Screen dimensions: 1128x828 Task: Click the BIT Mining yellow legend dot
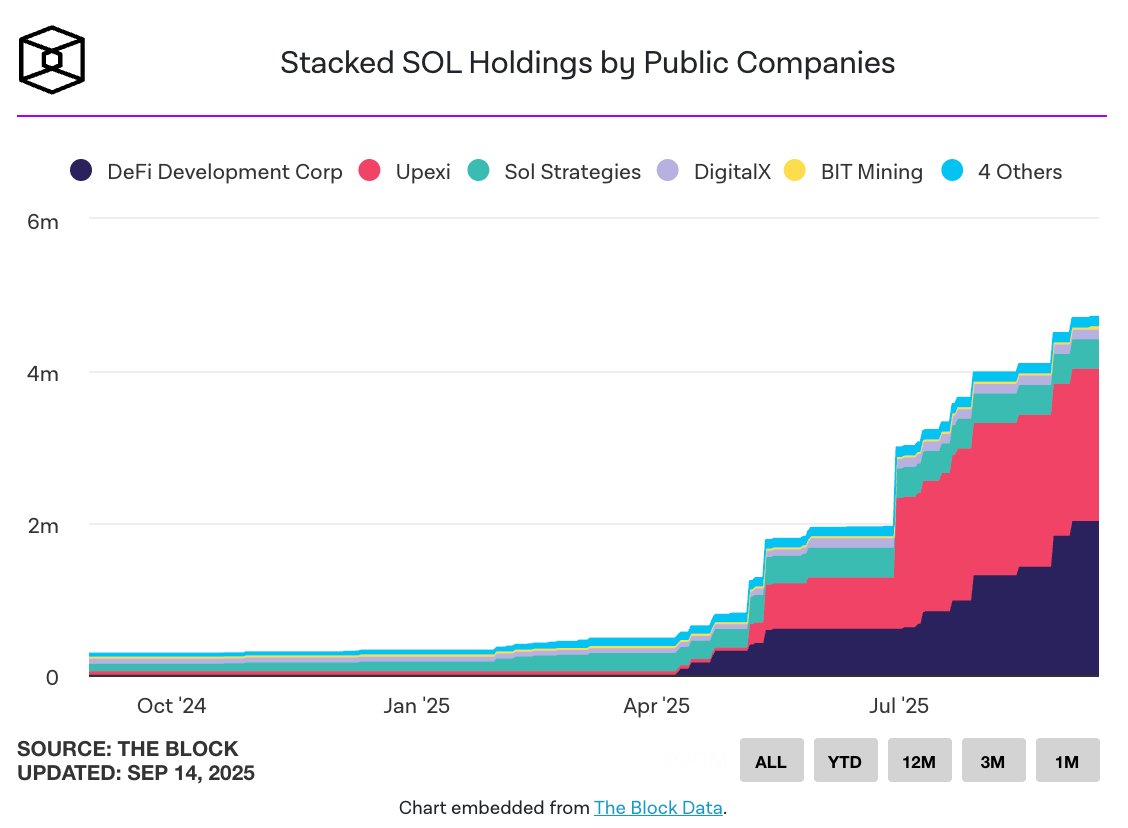click(x=795, y=171)
